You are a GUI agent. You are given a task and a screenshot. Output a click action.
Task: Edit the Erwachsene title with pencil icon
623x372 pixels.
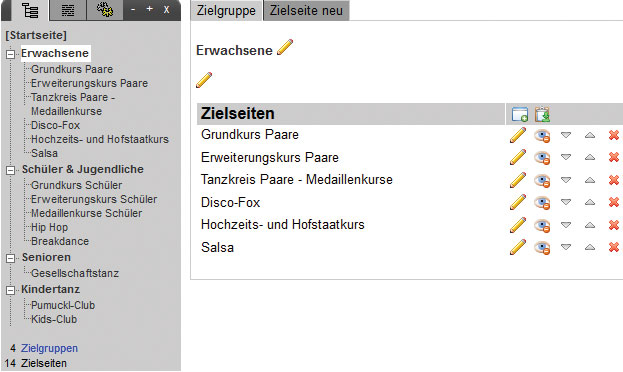point(285,47)
